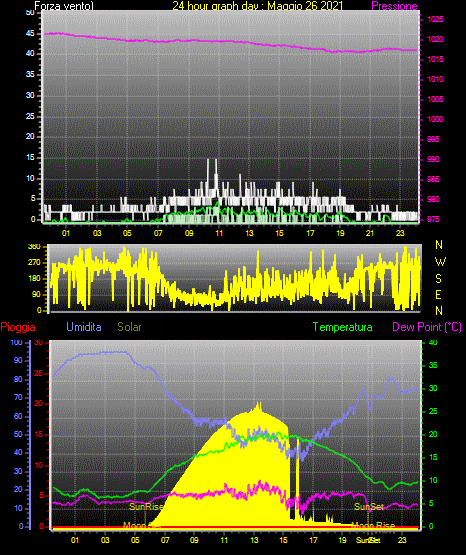Click the '45' wind speed axis value

pos(30,34)
